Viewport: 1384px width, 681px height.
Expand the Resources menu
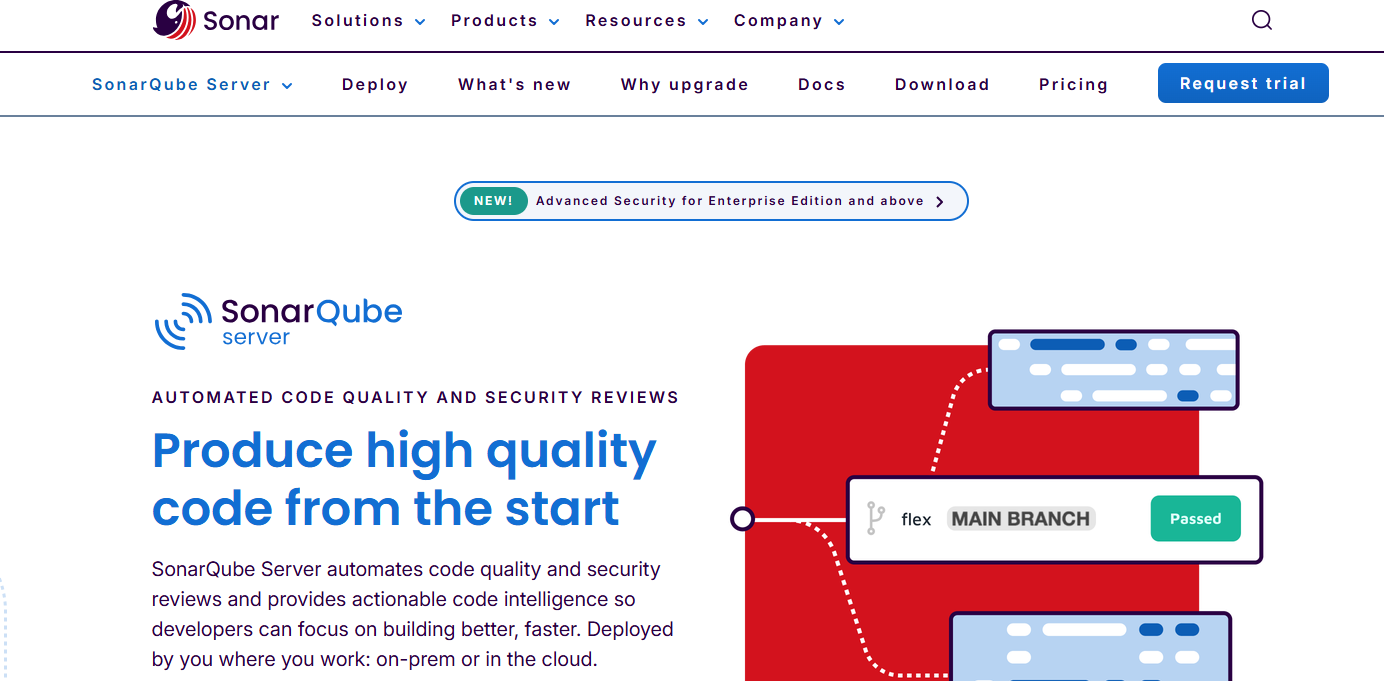click(x=647, y=21)
